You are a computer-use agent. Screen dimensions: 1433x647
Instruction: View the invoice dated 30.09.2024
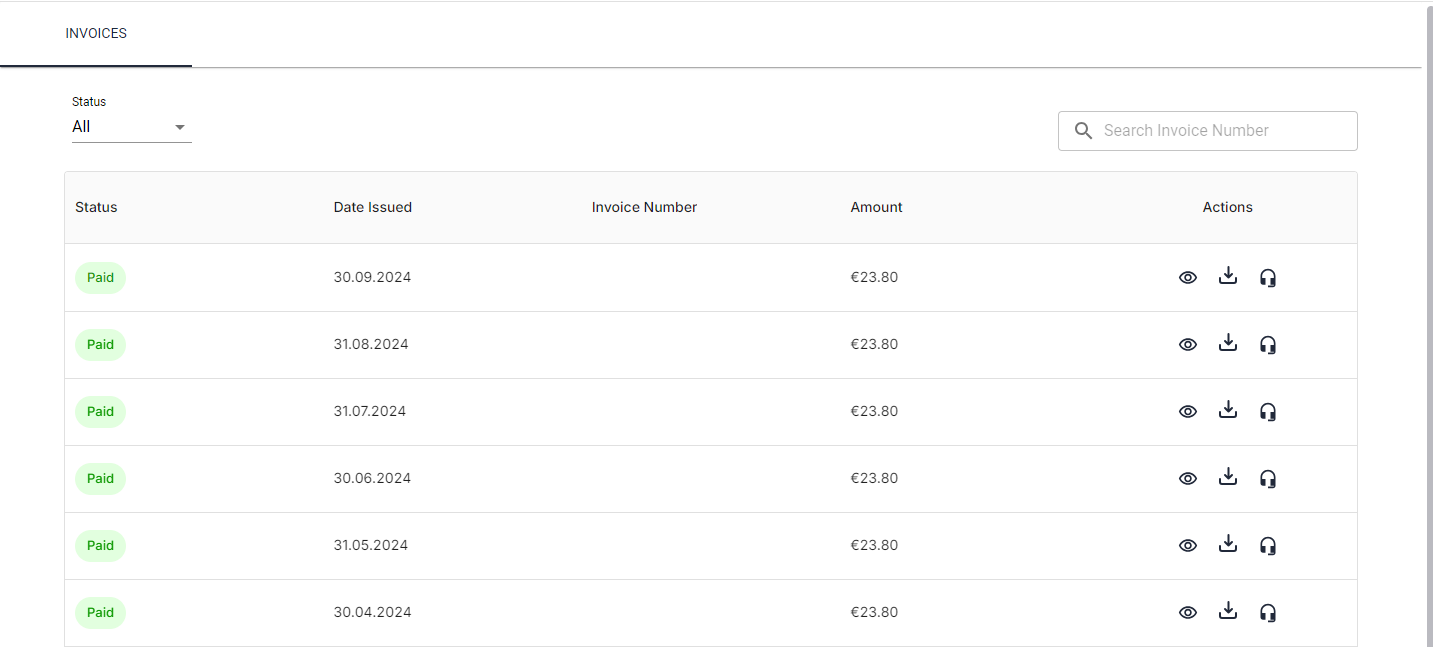click(x=1187, y=278)
